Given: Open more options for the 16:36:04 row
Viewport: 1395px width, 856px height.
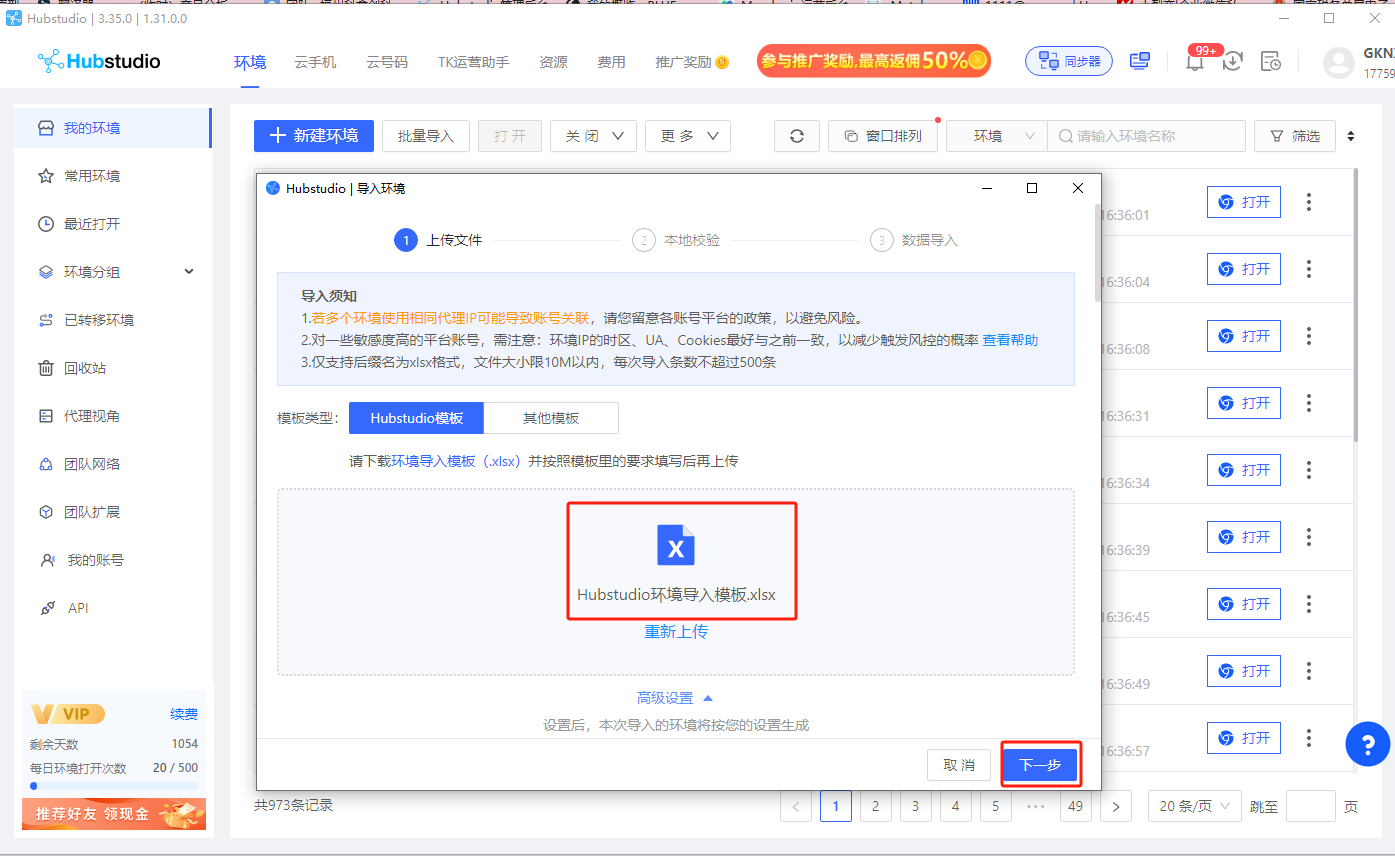Looking at the screenshot, I should [x=1308, y=269].
